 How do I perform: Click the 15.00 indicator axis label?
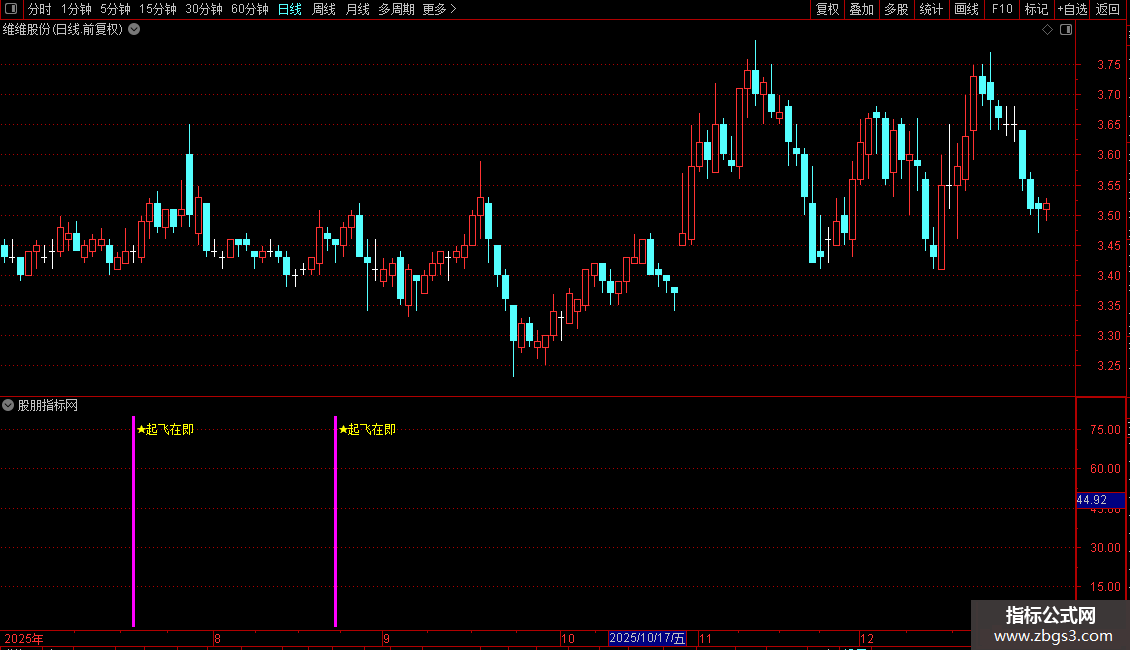(x=1105, y=587)
